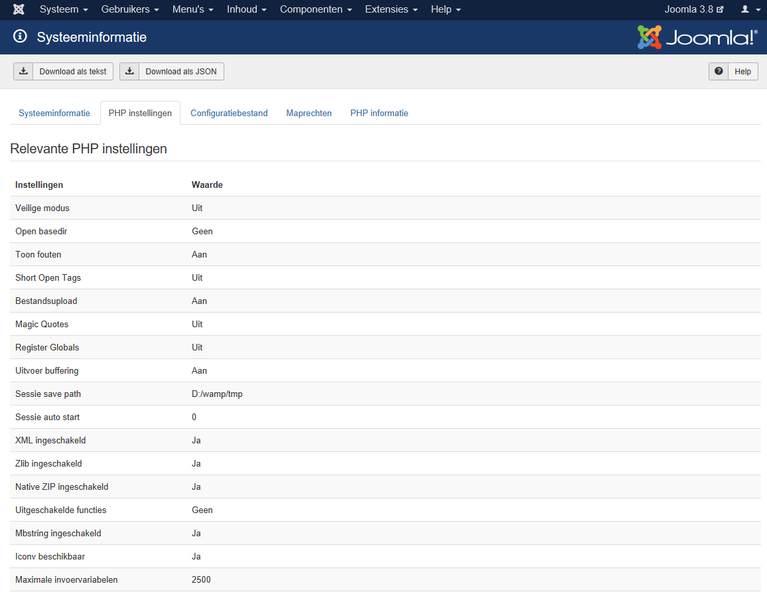The height and width of the screenshot is (600, 767).
Task: Select the Mbstring ingeschakeld label
Action: (x=58, y=533)
